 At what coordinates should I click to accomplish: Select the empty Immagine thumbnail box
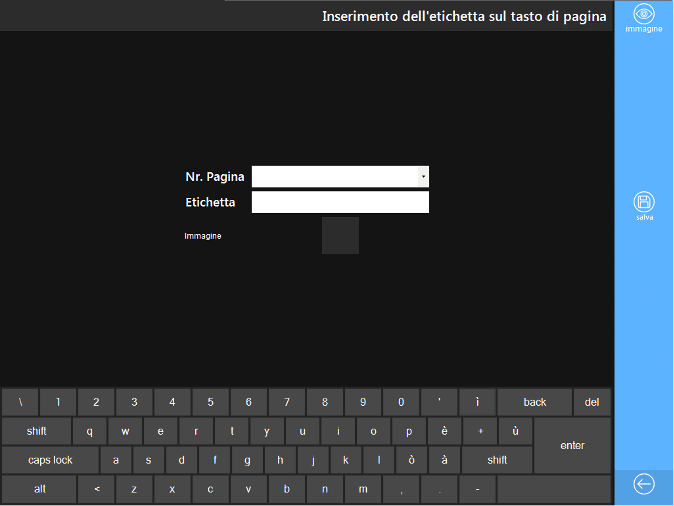[x=340, y=235]
